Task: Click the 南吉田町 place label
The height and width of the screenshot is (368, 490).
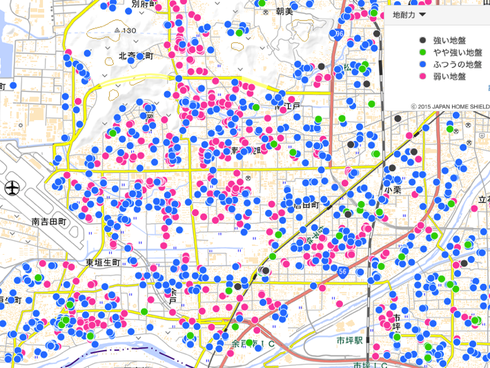Action: 49,222
